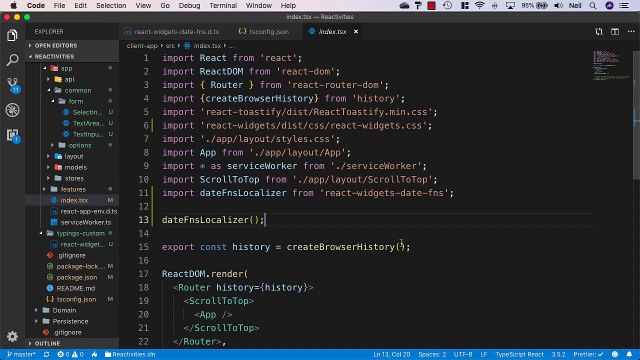Click the src breadcrumb segment
The height and width of the screenshot is (360, 640).
coord(170,46)
